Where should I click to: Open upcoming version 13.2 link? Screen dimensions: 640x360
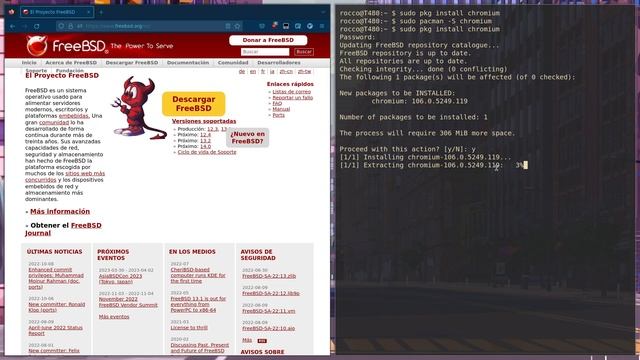point(205,140)
